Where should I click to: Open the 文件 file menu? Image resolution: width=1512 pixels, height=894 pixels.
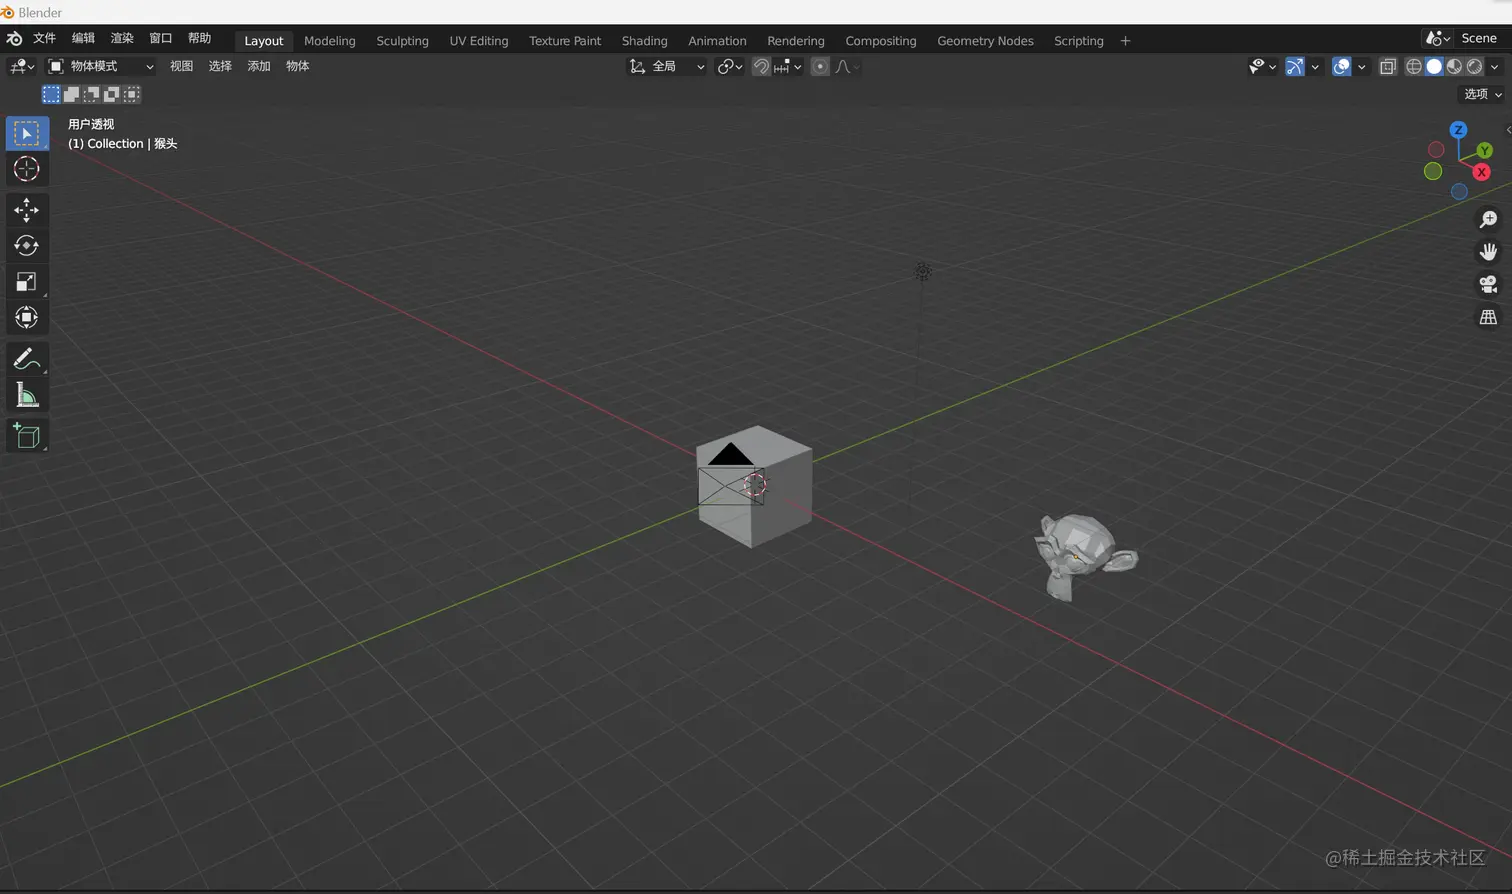(x=45, y=38)
